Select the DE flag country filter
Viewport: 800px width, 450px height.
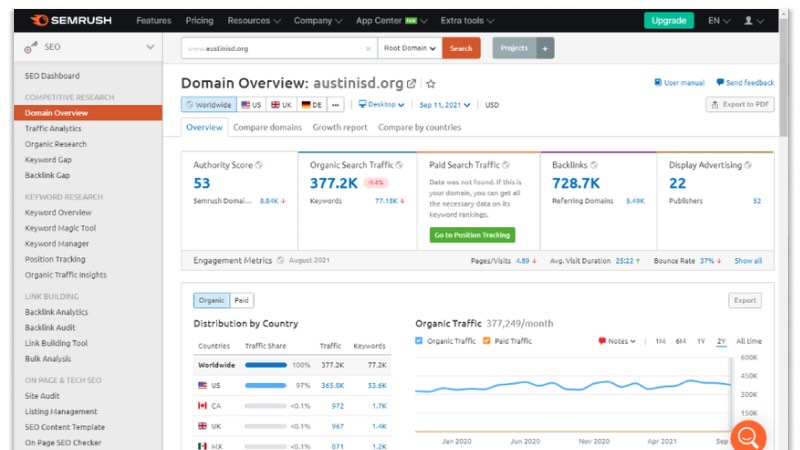[x=312, y=105]
